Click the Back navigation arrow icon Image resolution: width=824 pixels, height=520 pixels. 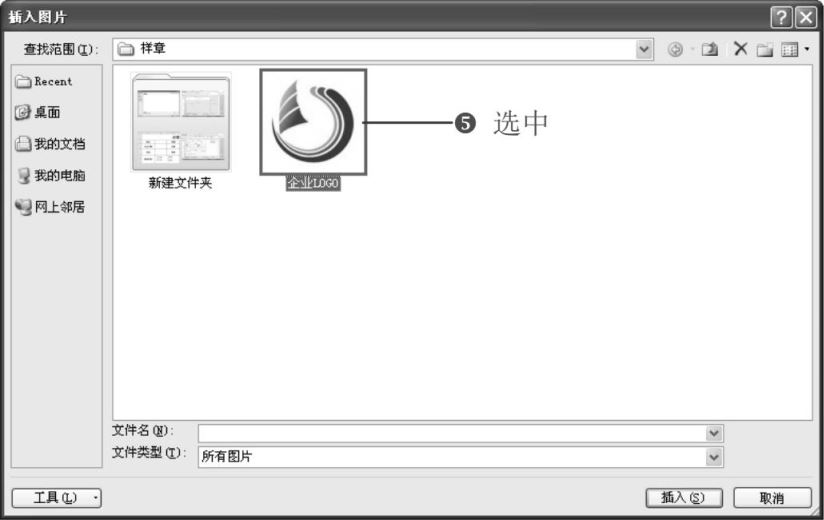coord(675,49)
